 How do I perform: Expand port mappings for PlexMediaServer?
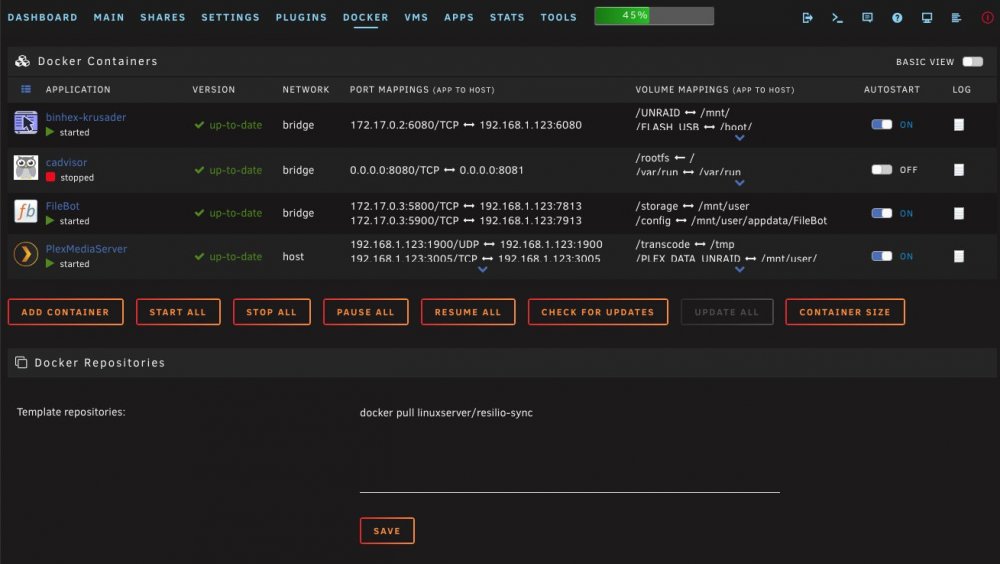pos(483,270)
